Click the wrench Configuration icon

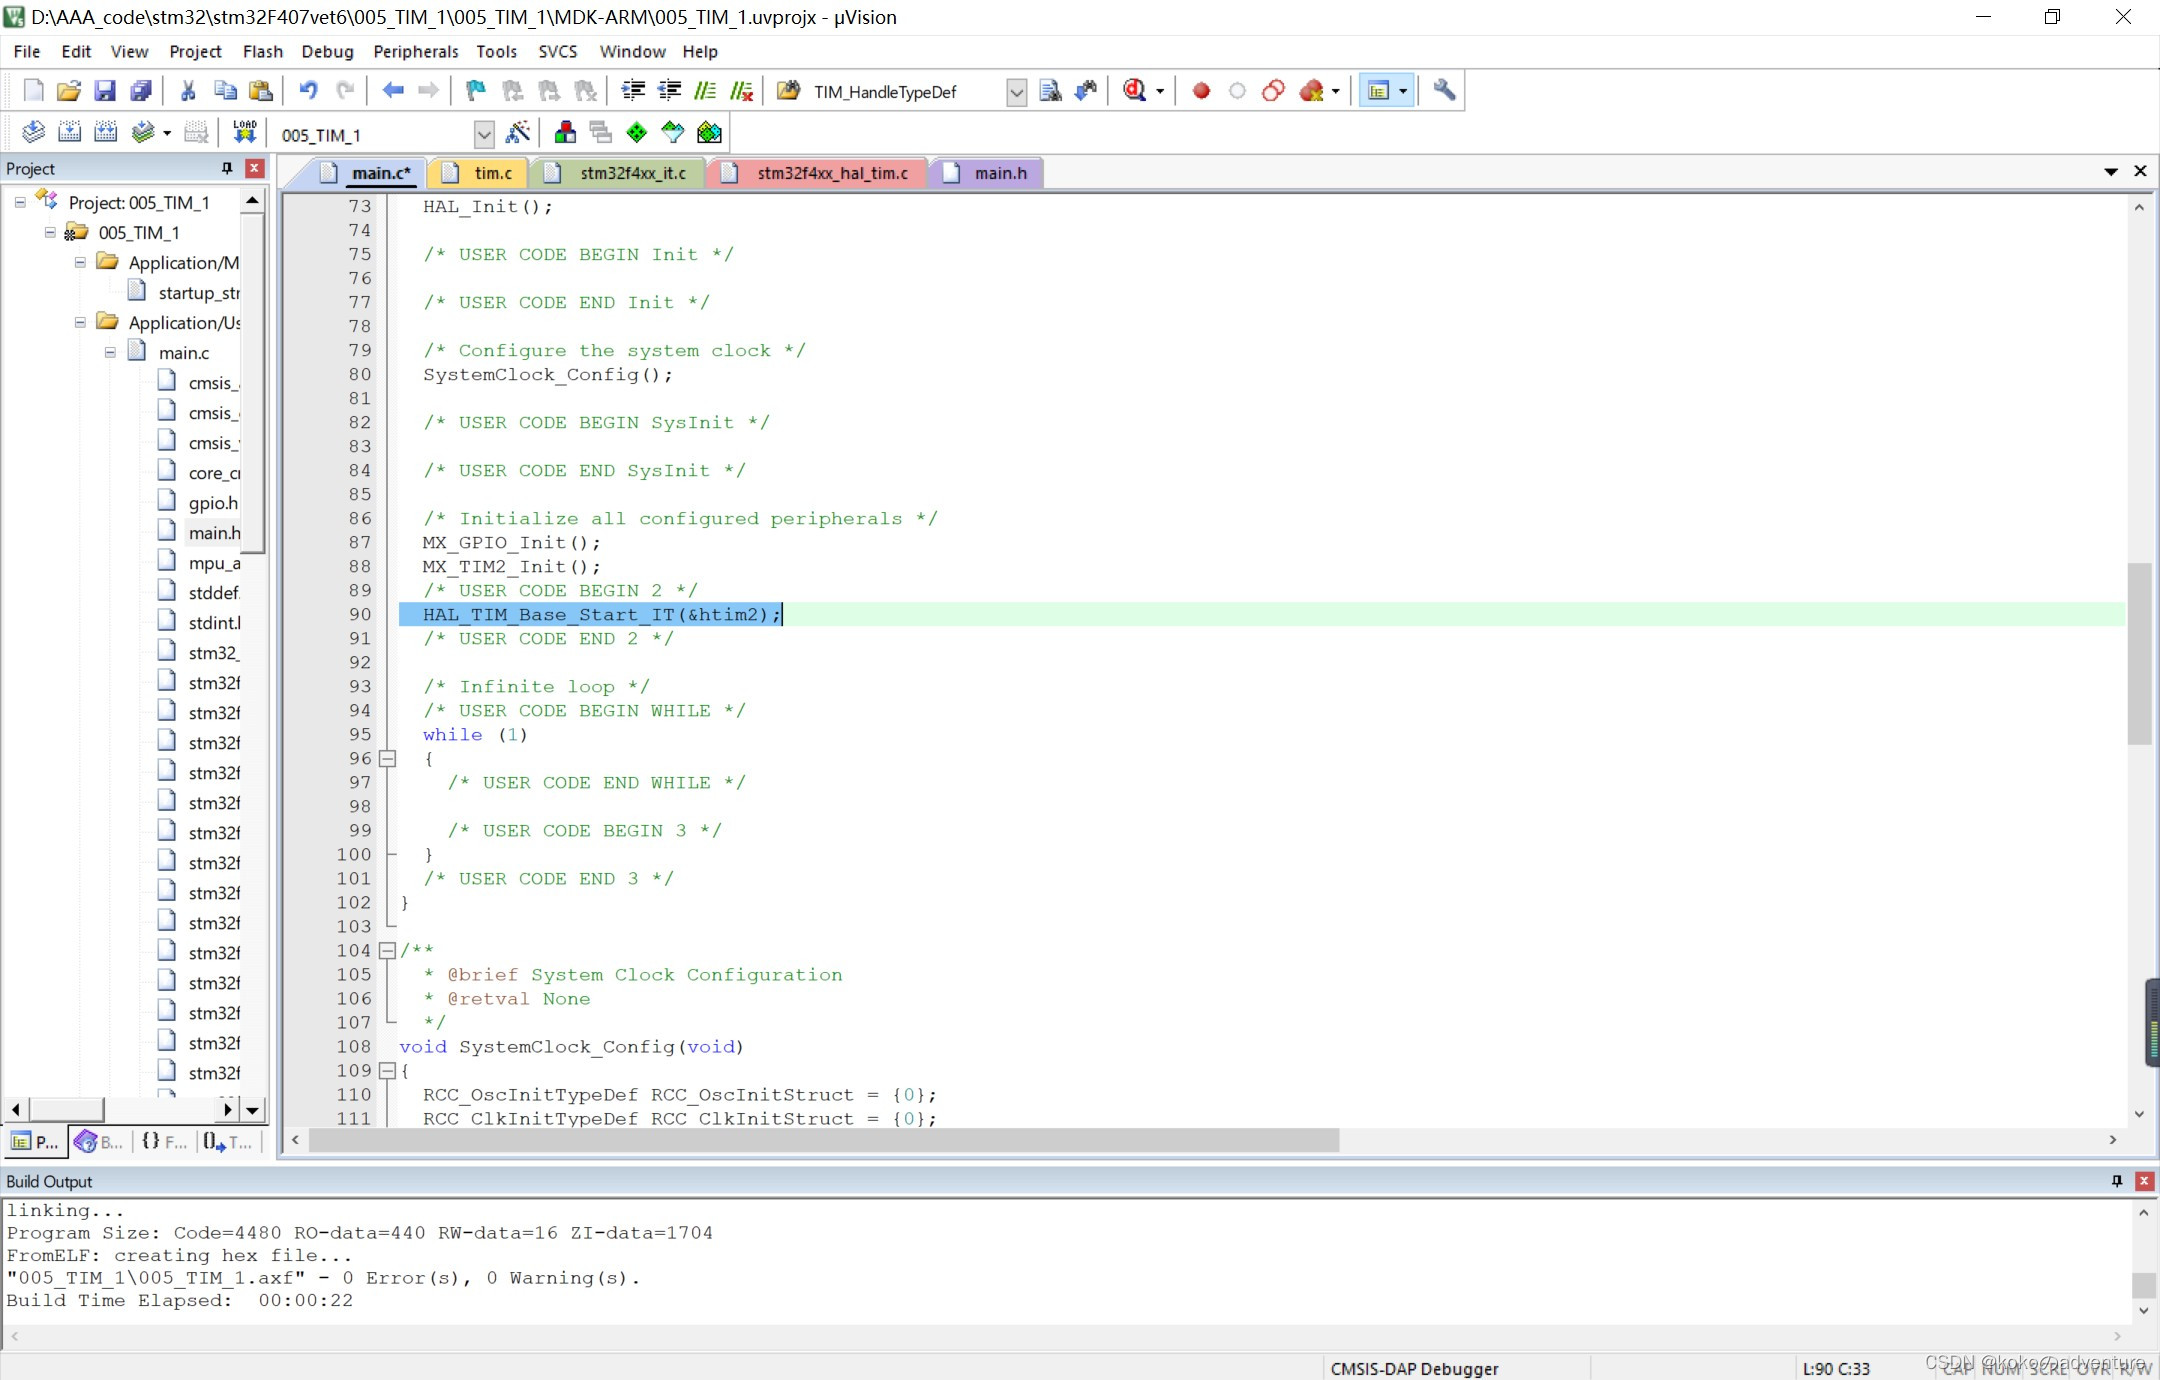pyautogui.click(x=1443, y=91)
